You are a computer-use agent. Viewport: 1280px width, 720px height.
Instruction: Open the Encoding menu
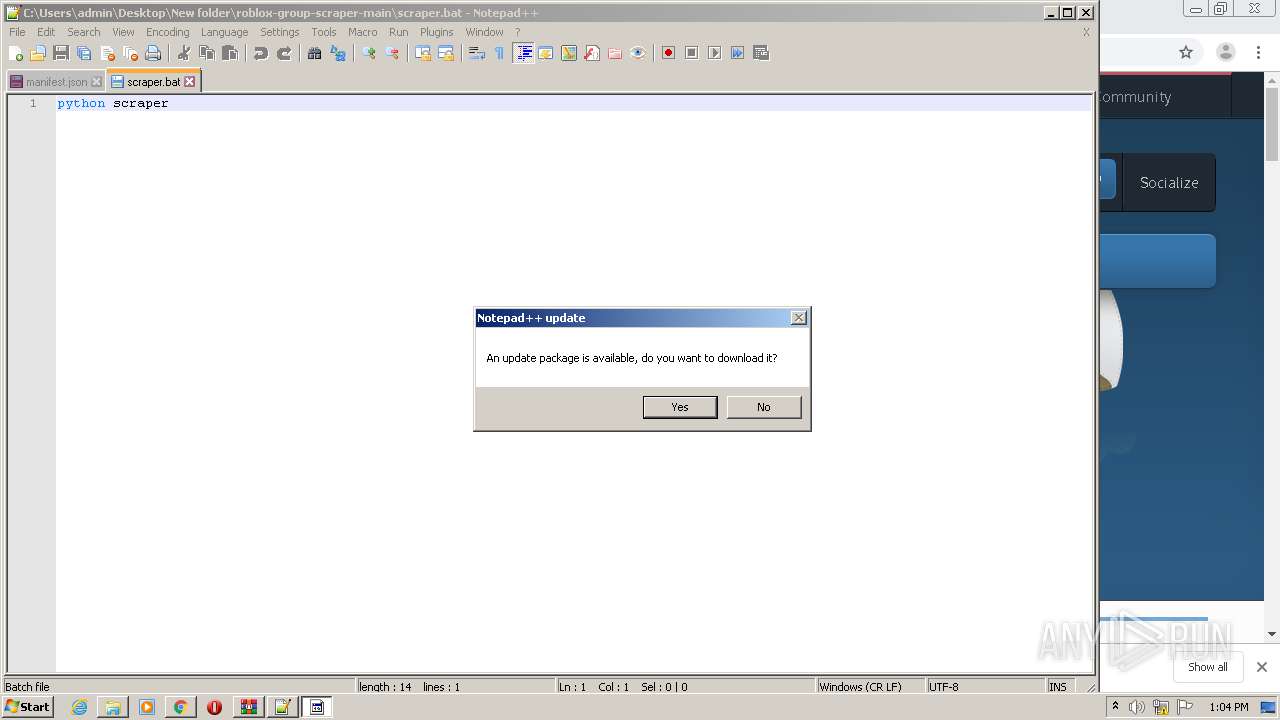click(x=168, y=32)
